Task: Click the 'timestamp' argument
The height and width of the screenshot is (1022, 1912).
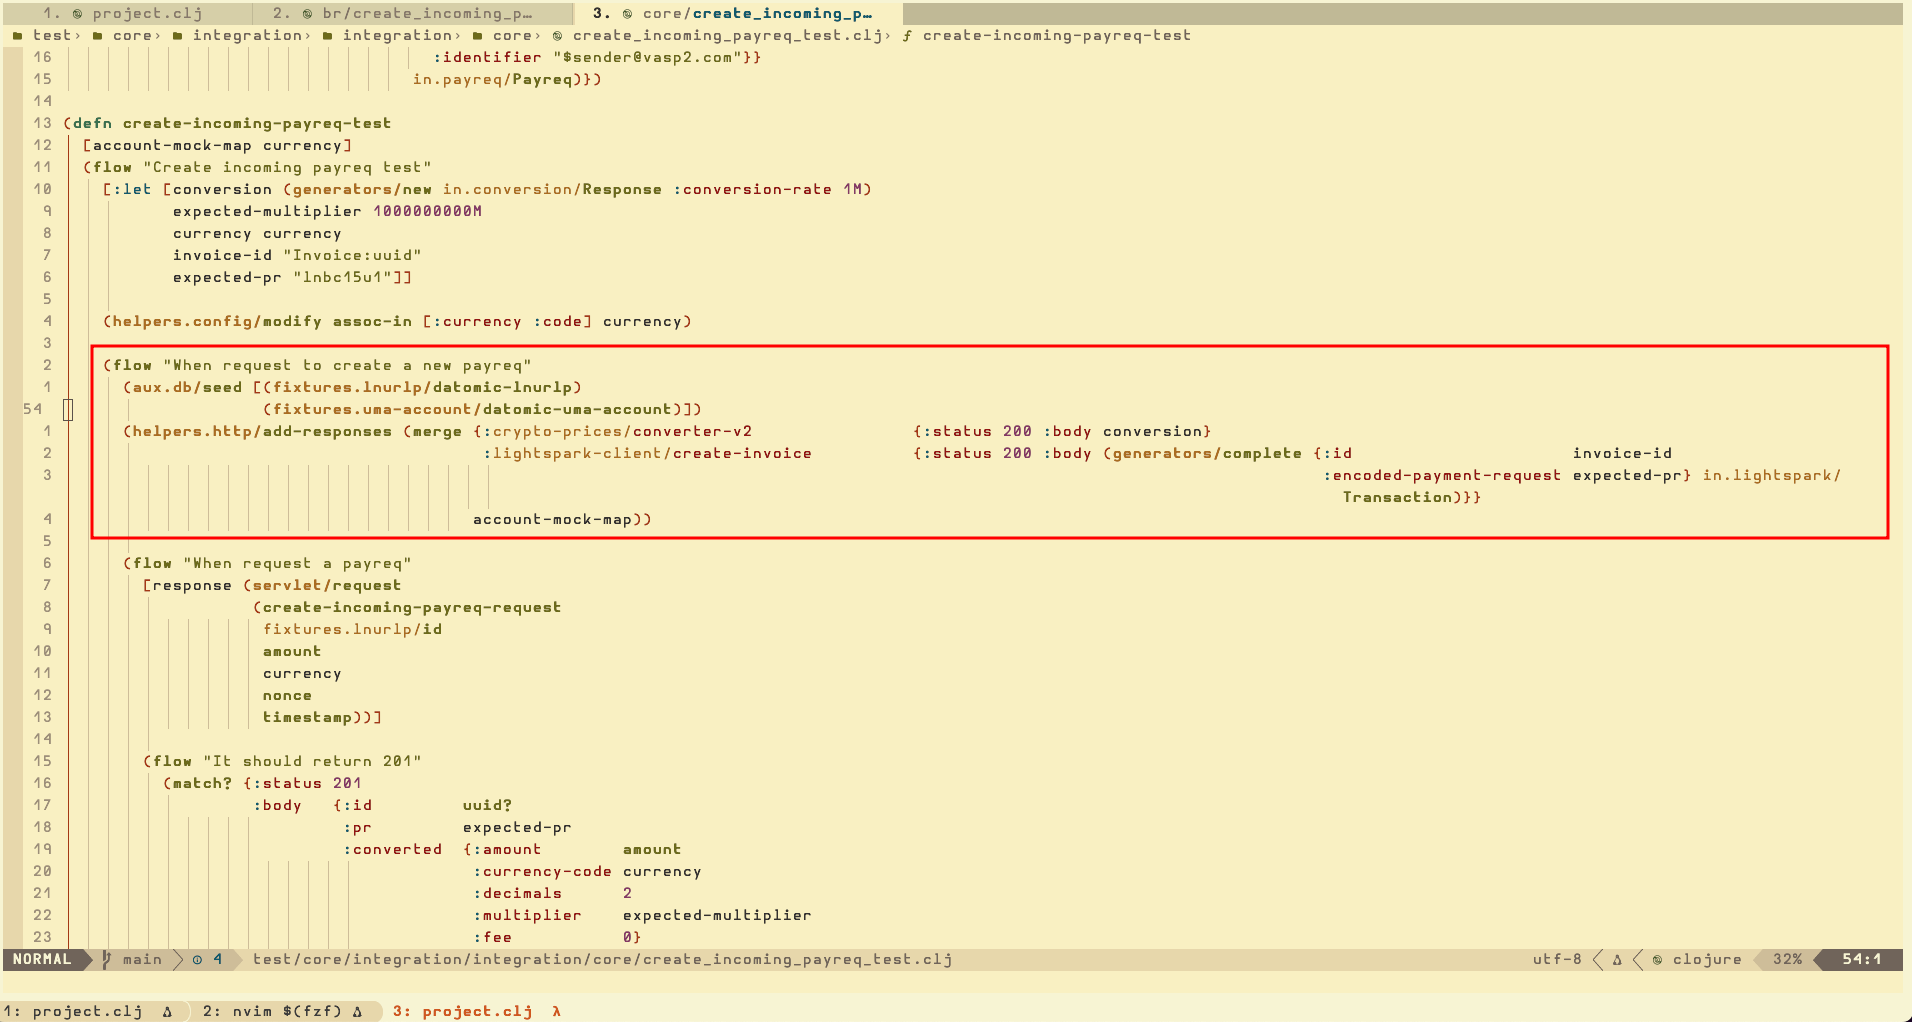Action: [307, 718]
